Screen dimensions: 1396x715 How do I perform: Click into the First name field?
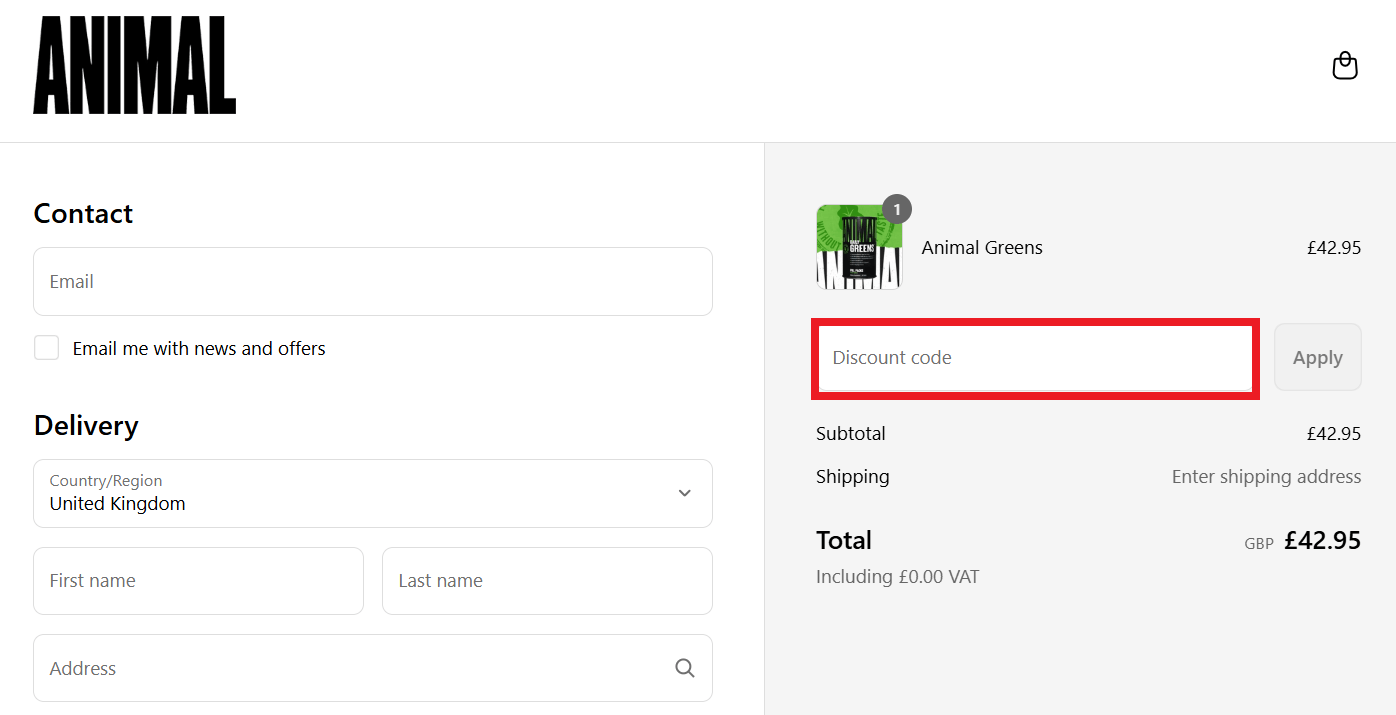[198, 581]
